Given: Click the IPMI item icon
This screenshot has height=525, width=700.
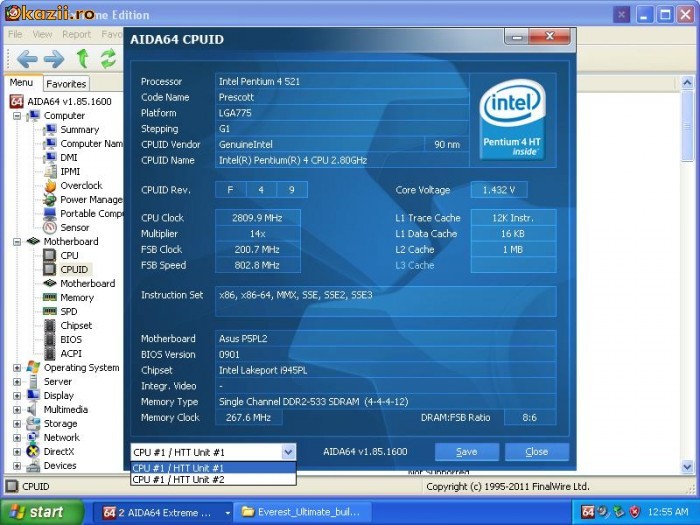Looking at the screenshot, I should pyautogui.click(x=51, y=171).
